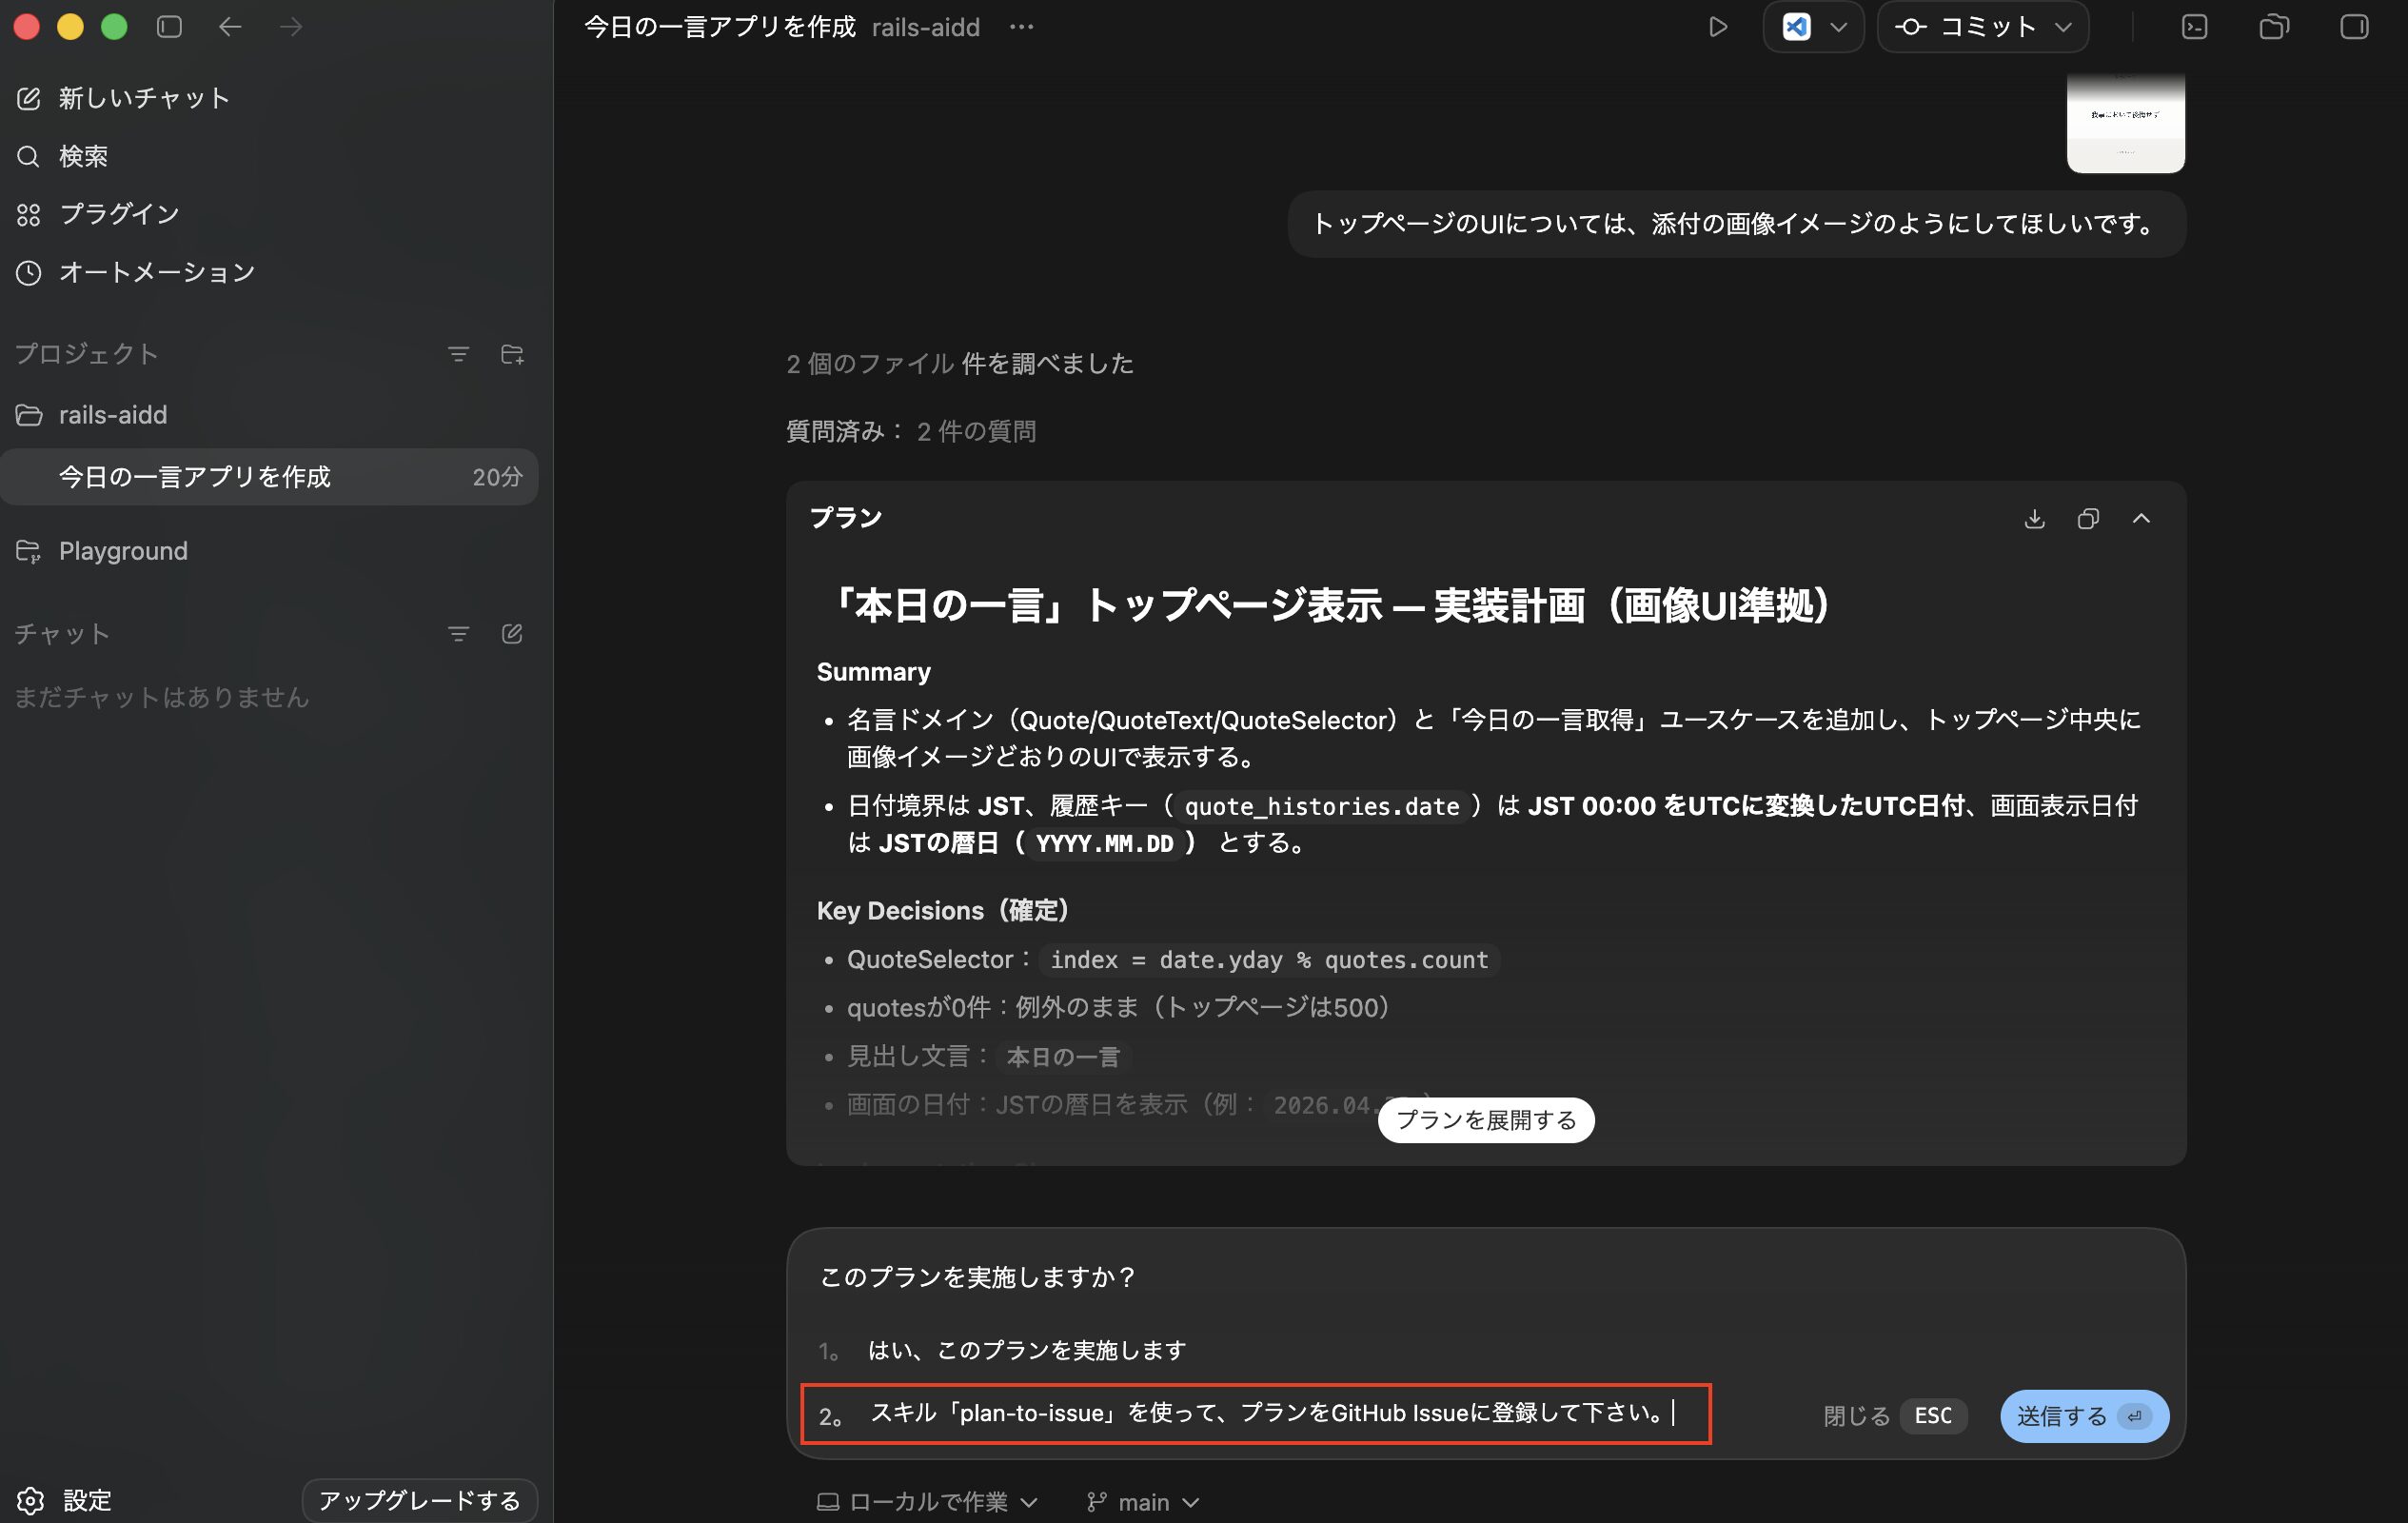
Task: Open プラグイン in the sidebar
Action: (x=118, y=214)
